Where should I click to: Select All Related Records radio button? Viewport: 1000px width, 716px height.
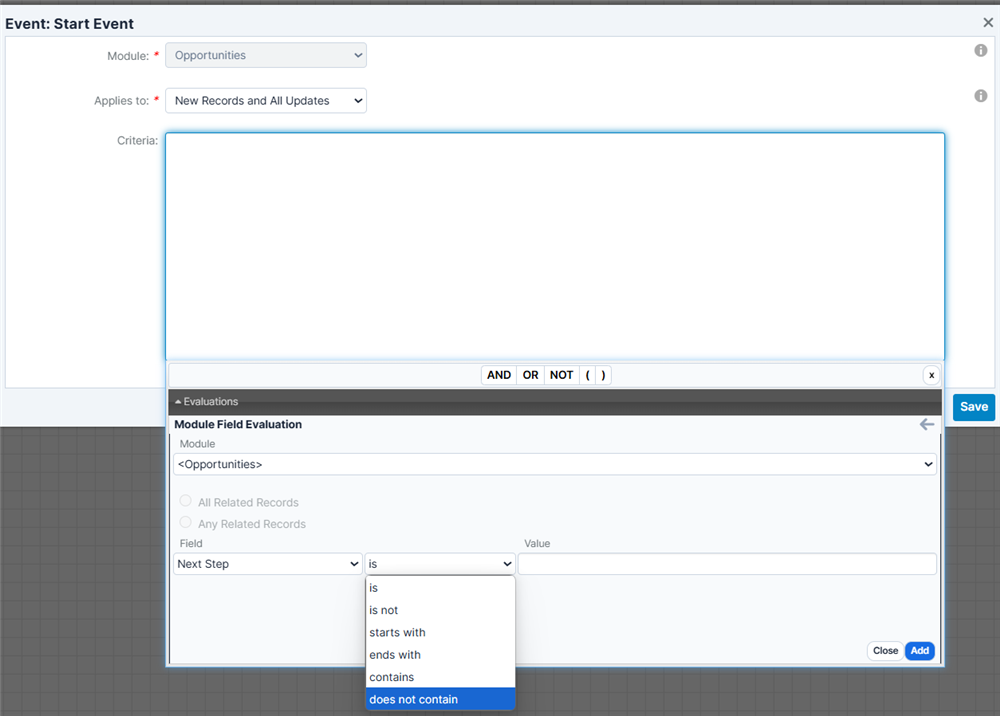pos(185,502)
